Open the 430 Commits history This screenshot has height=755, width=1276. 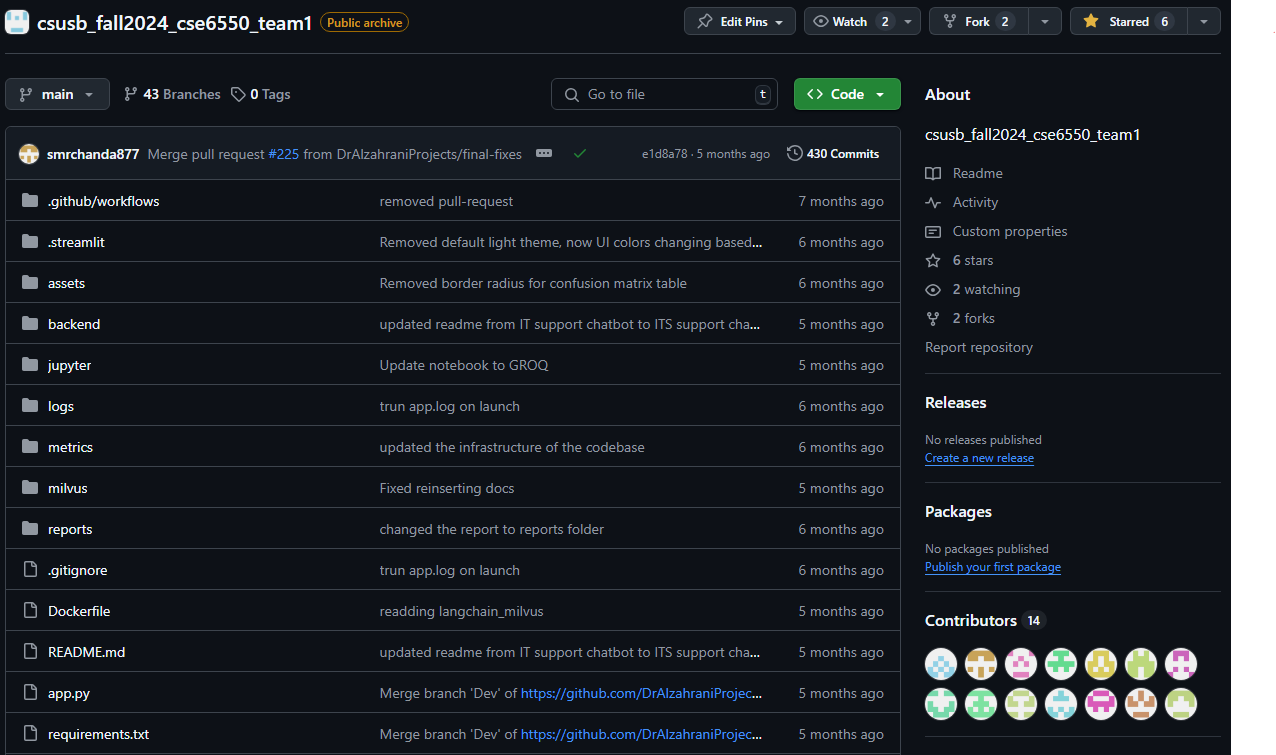click(833, 154)
